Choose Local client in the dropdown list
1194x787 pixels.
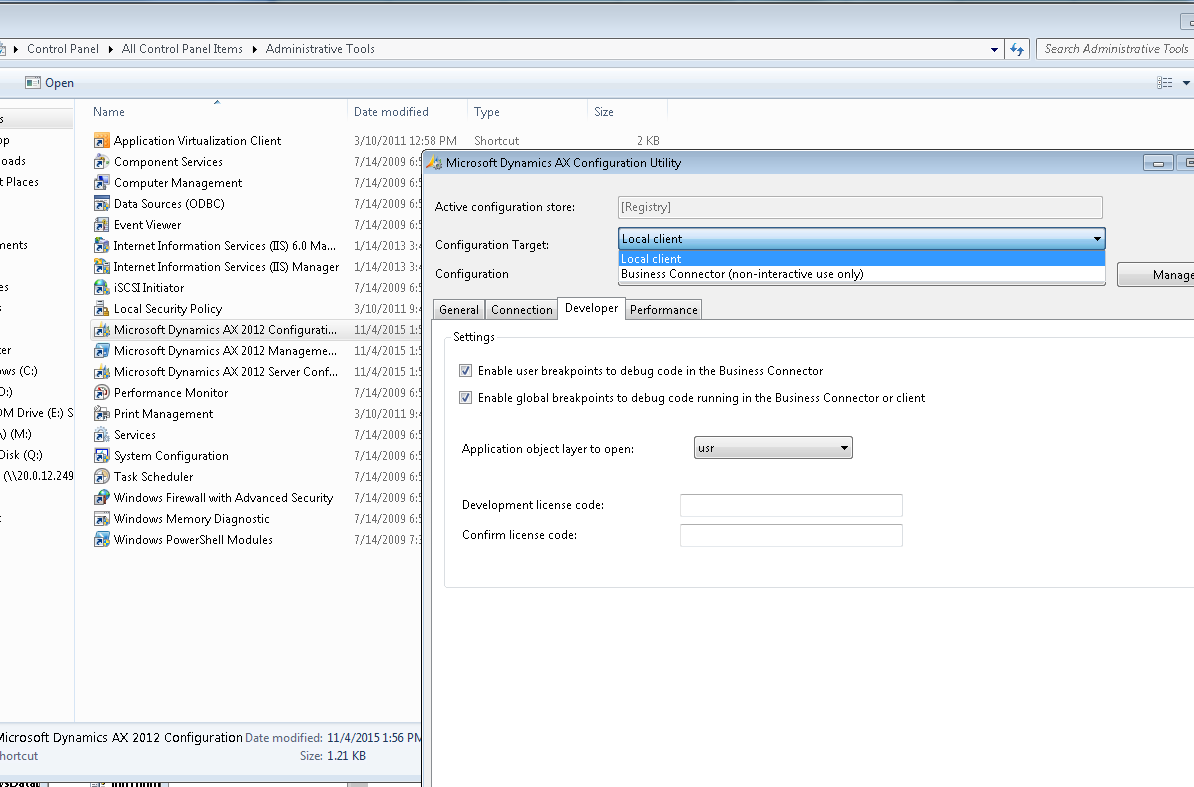tap(862, 259)
